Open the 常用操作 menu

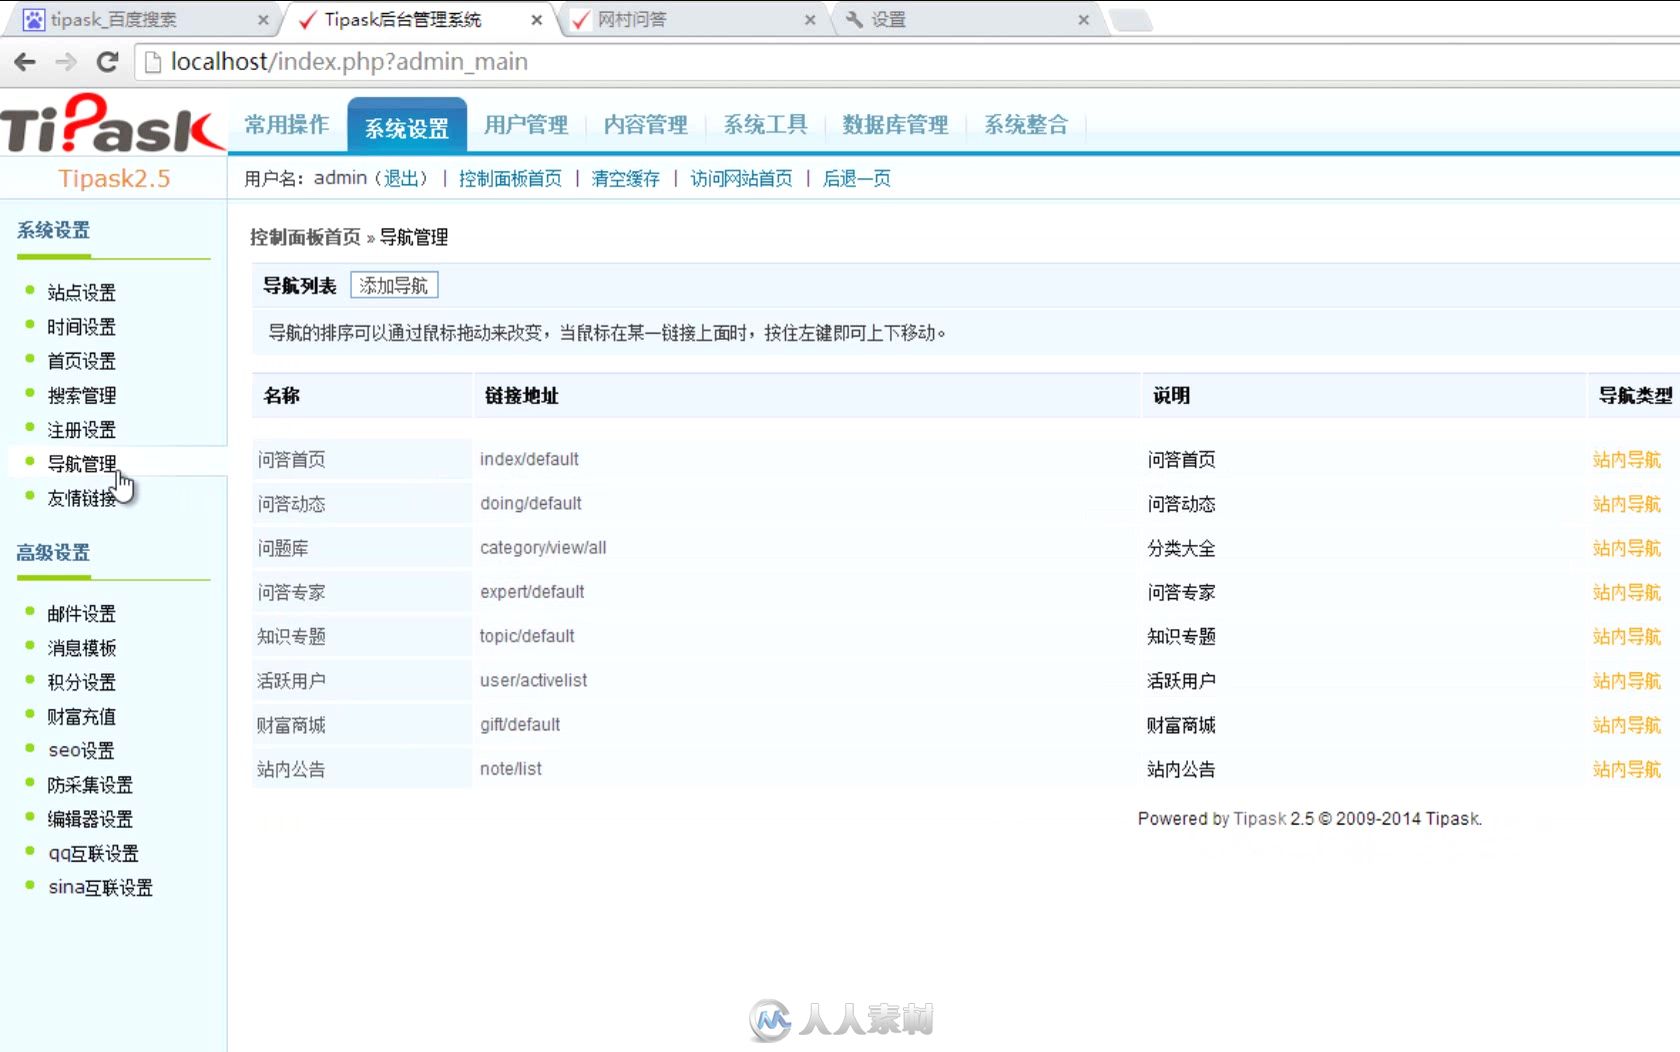[287, 125]
